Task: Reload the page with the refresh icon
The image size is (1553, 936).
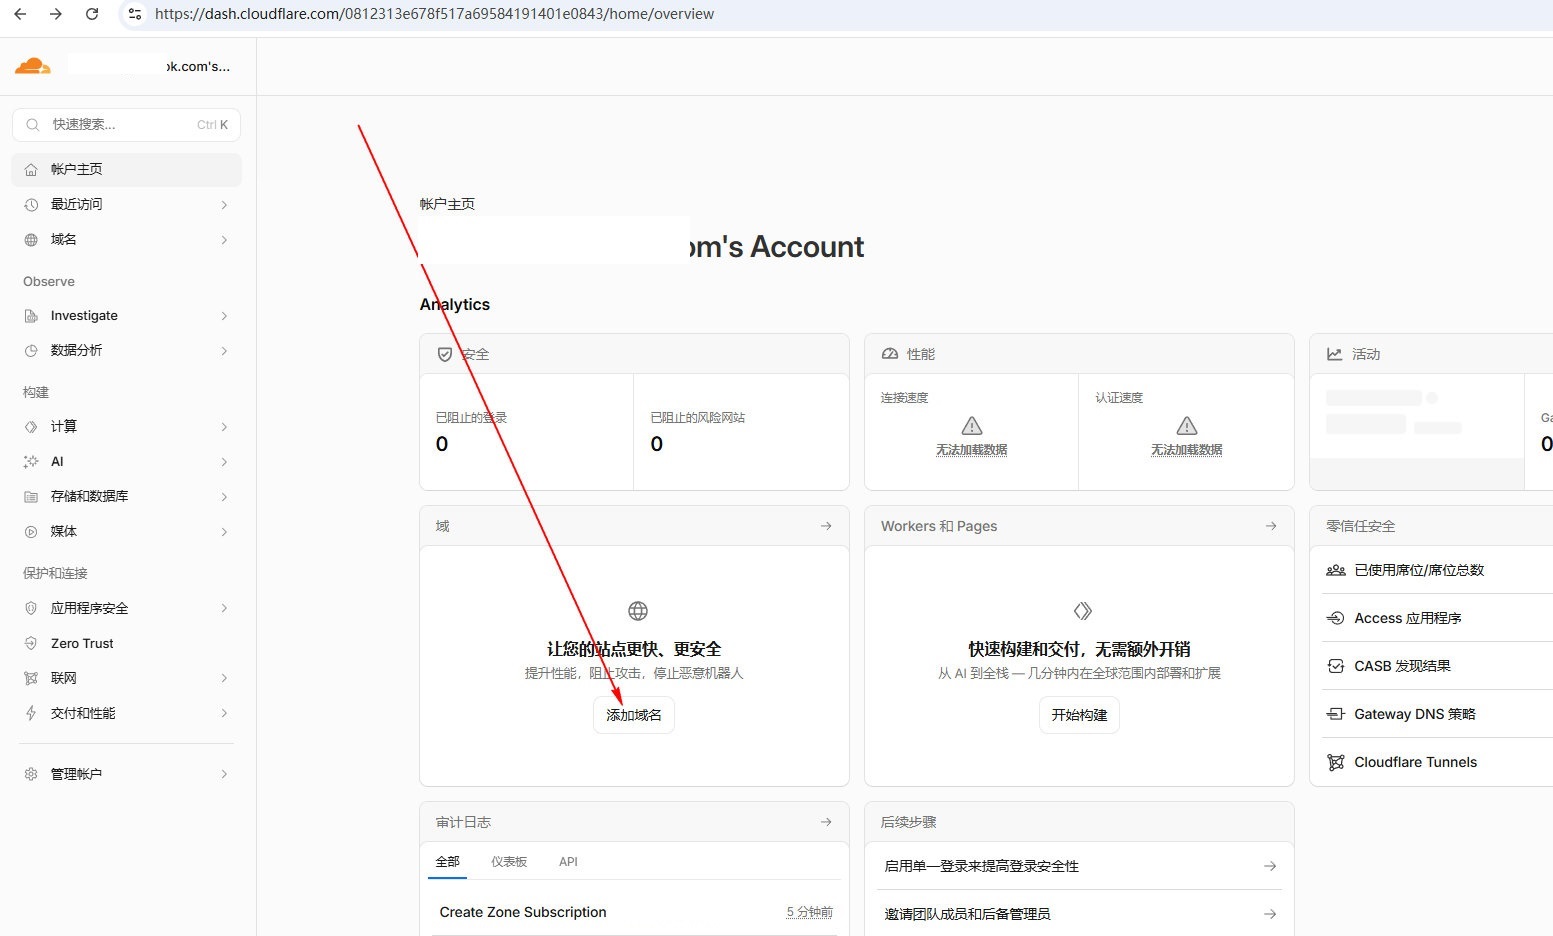Action: click(92, 14)
